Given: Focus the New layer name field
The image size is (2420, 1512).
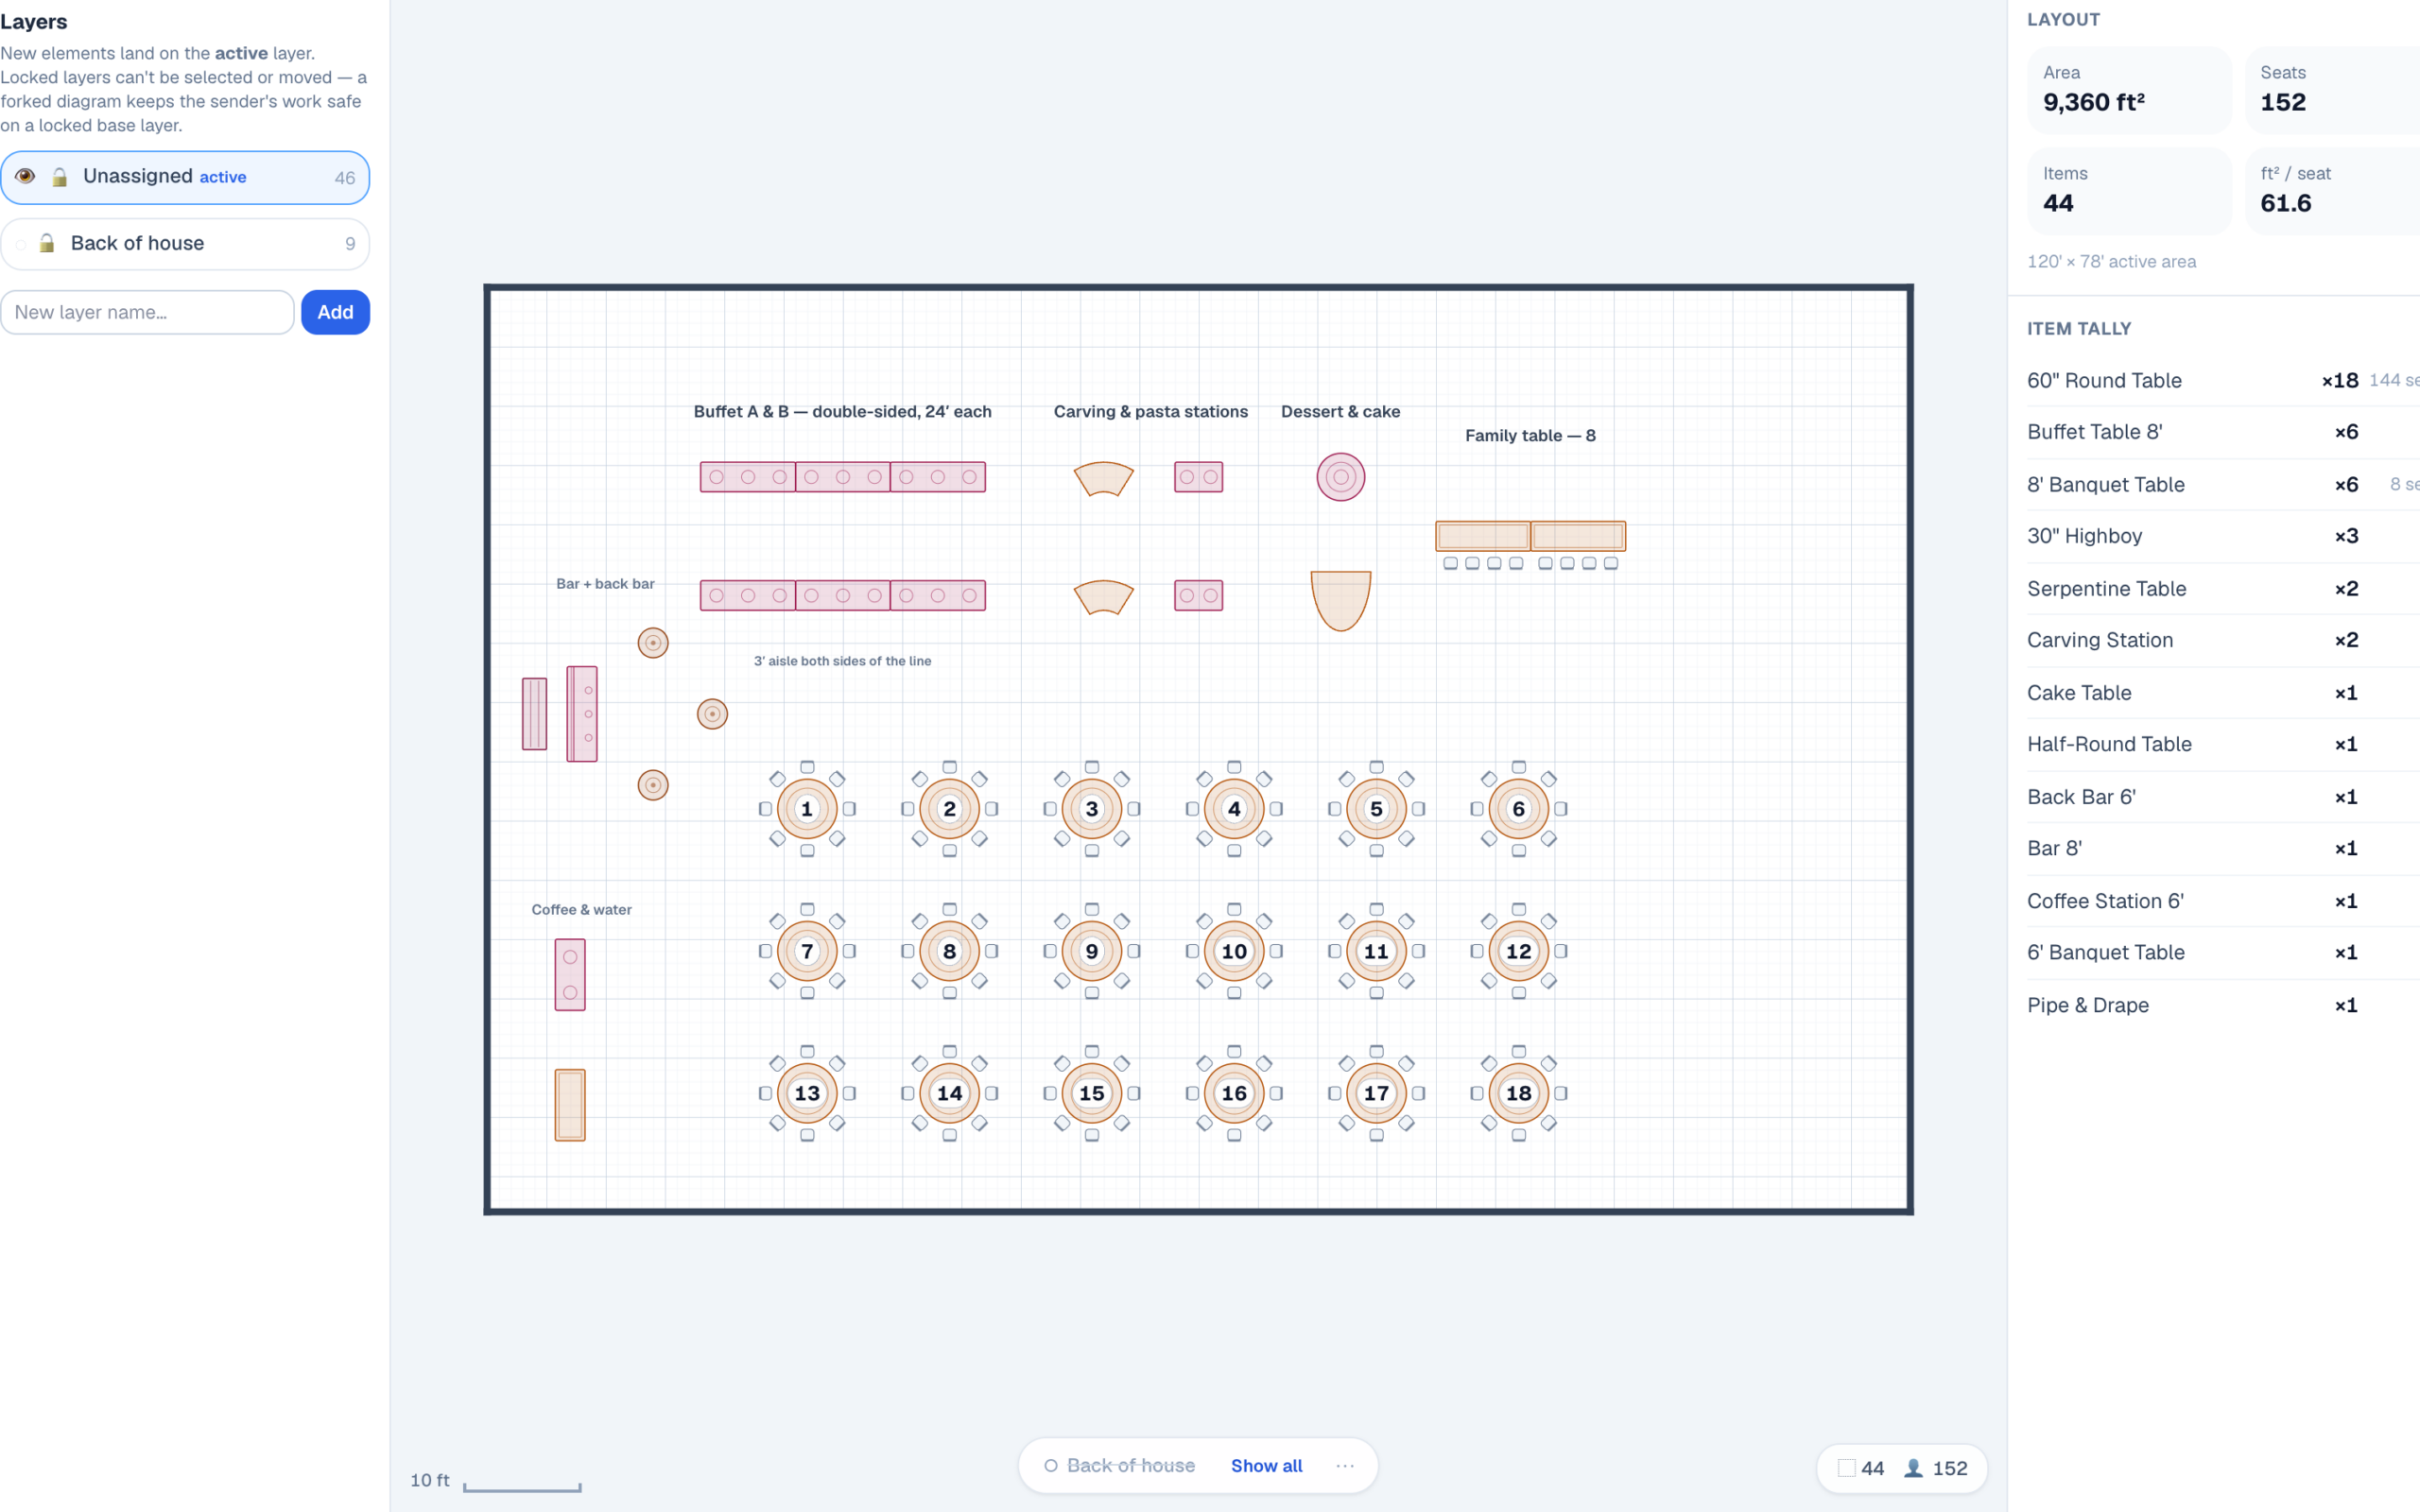Looking at the screenshot, I should click(147, 312).
